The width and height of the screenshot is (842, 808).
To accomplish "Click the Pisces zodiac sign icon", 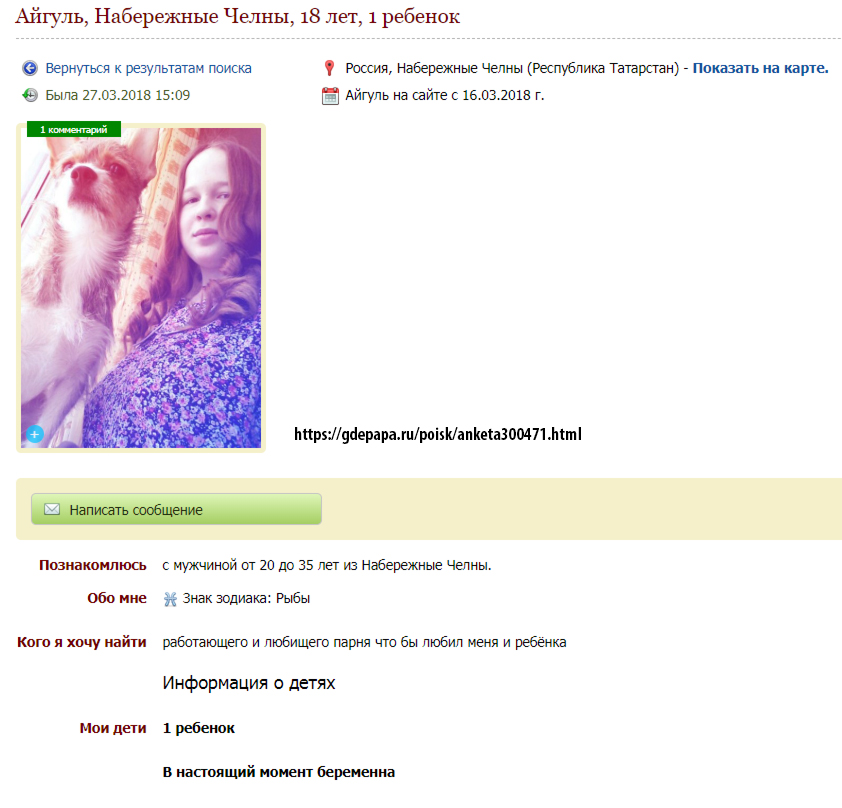I will click(170, 599).
